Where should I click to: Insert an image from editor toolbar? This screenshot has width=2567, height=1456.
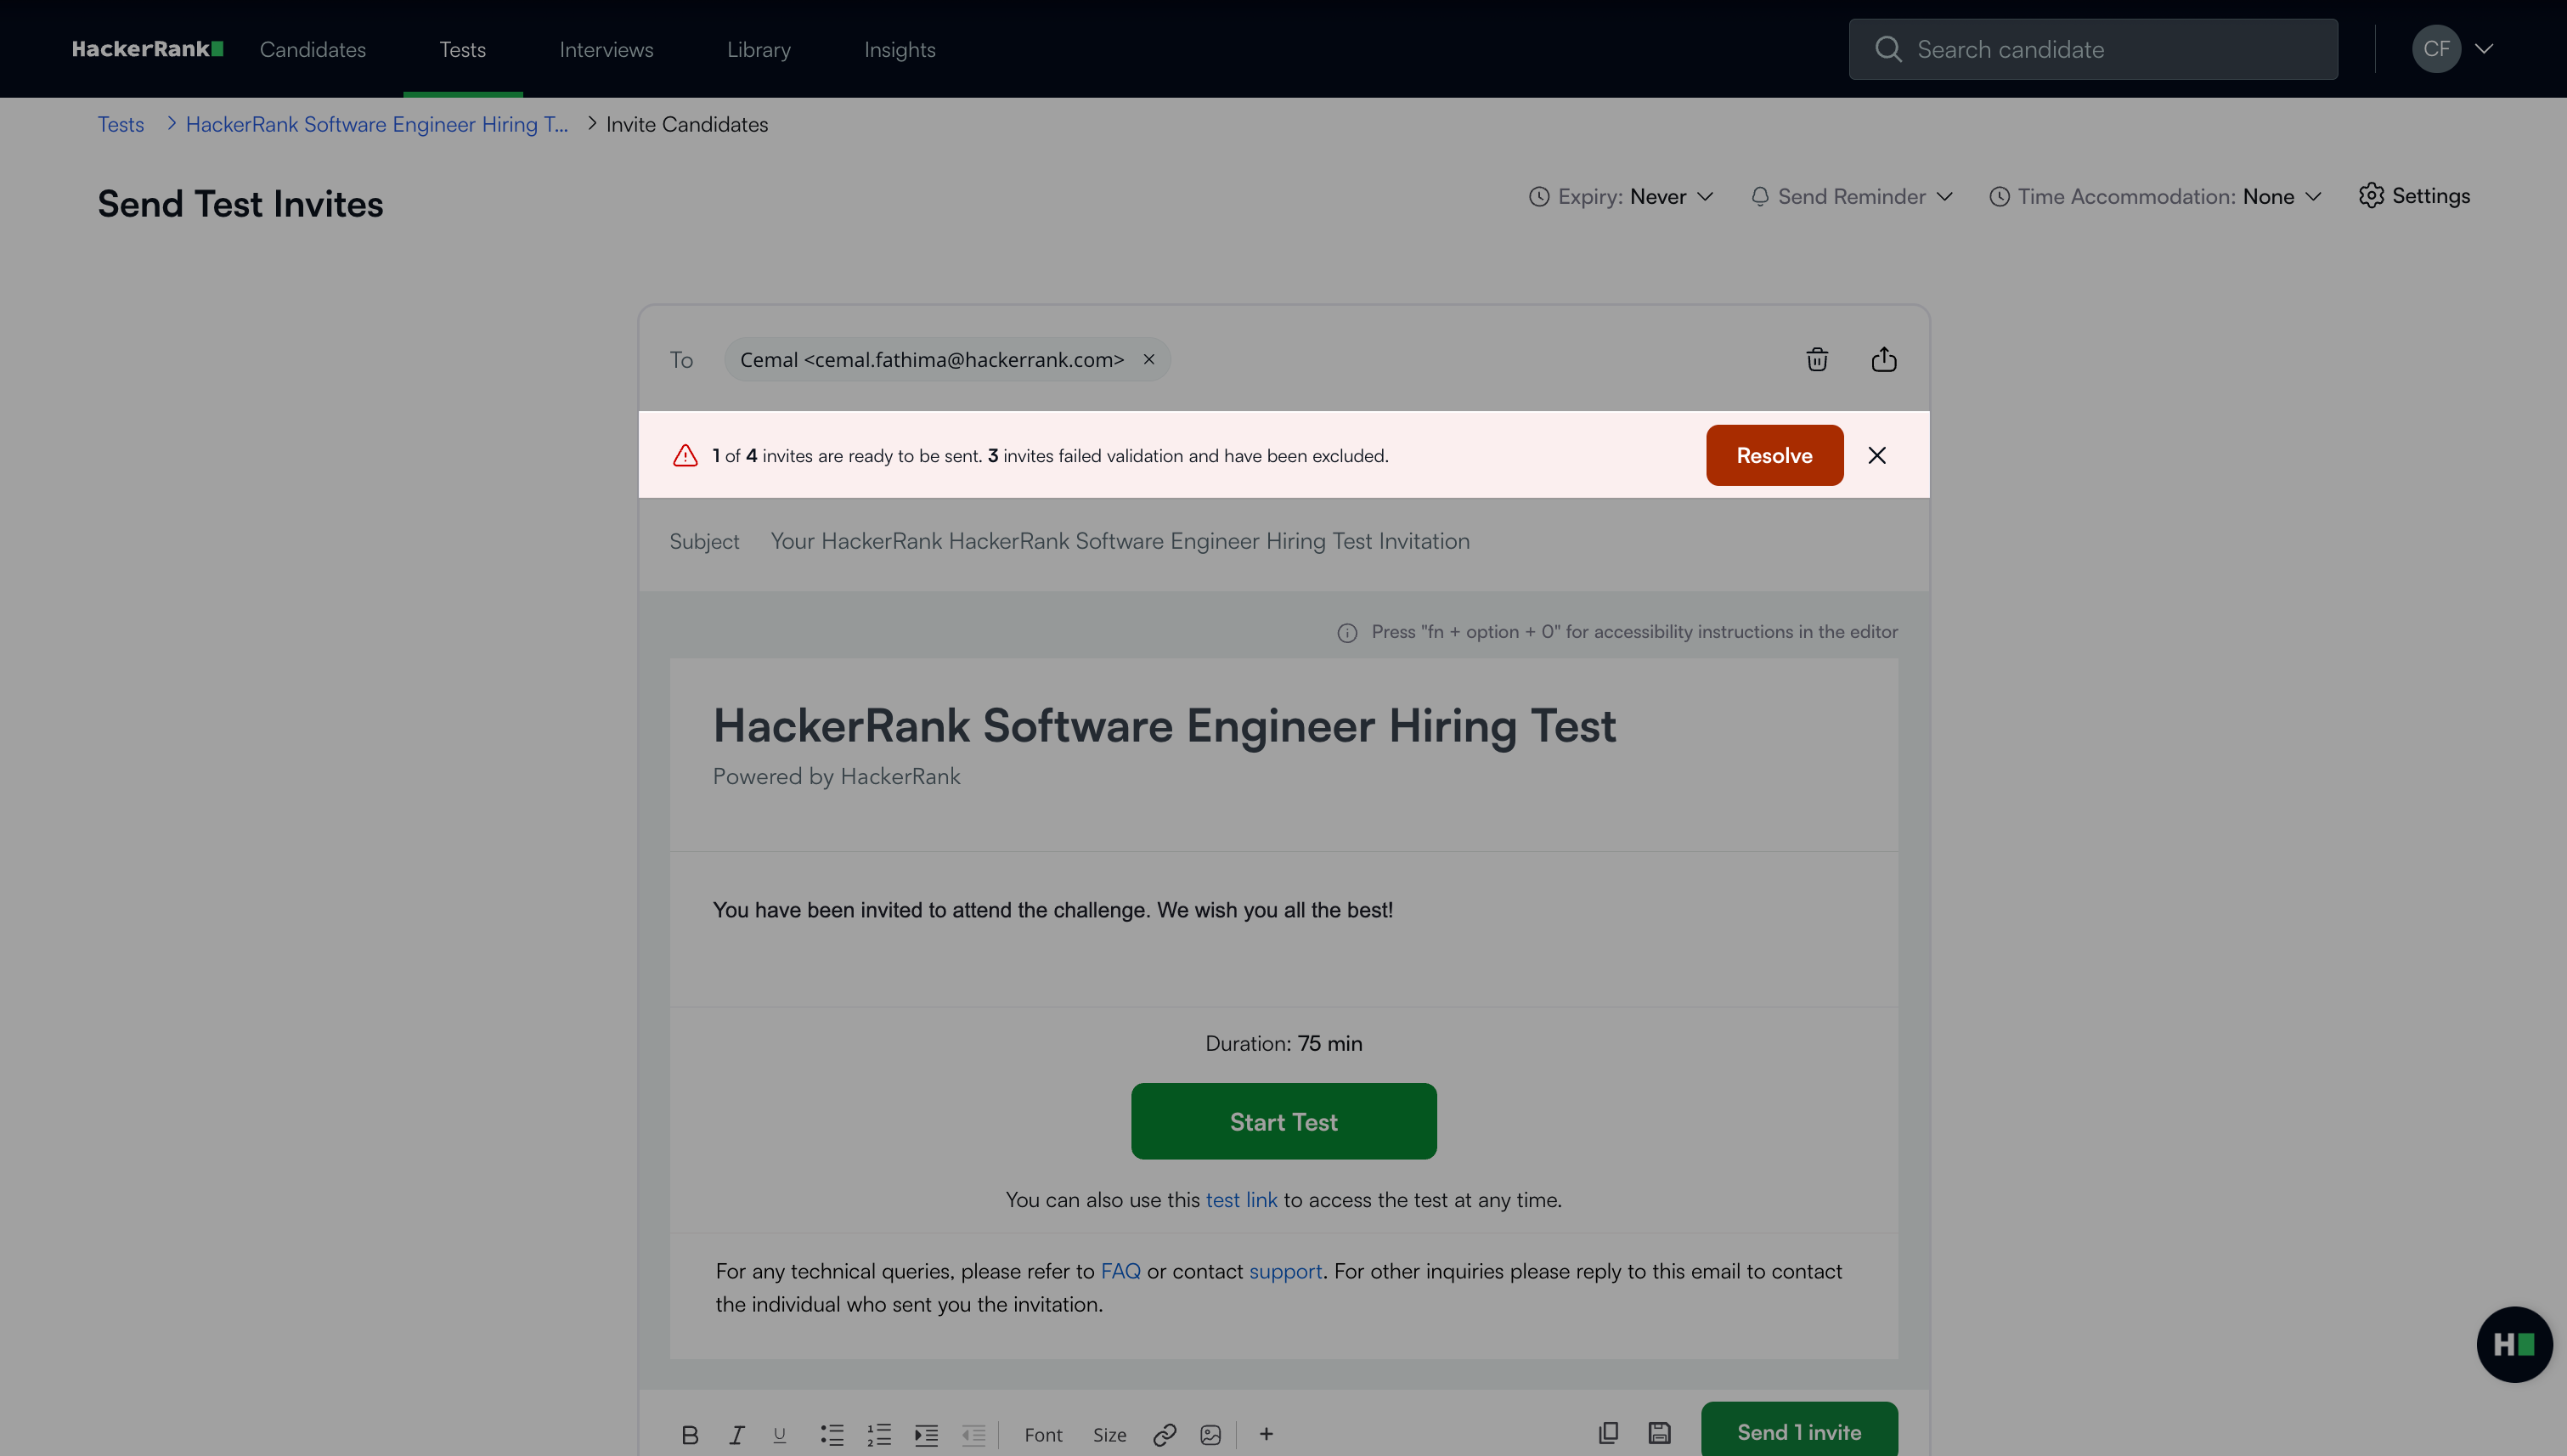point(1211,1434)
